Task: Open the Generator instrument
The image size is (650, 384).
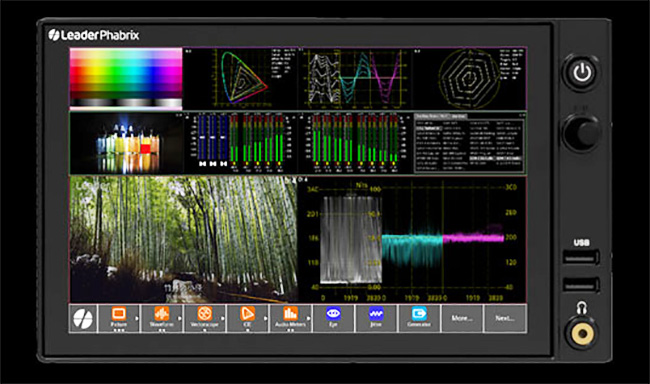Action: point(419,318)
